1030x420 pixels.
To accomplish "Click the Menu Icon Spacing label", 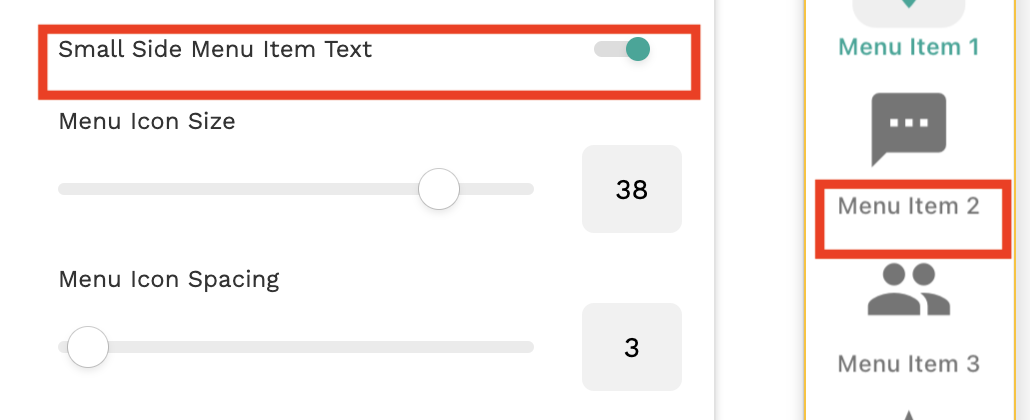I will pos(168,279).
